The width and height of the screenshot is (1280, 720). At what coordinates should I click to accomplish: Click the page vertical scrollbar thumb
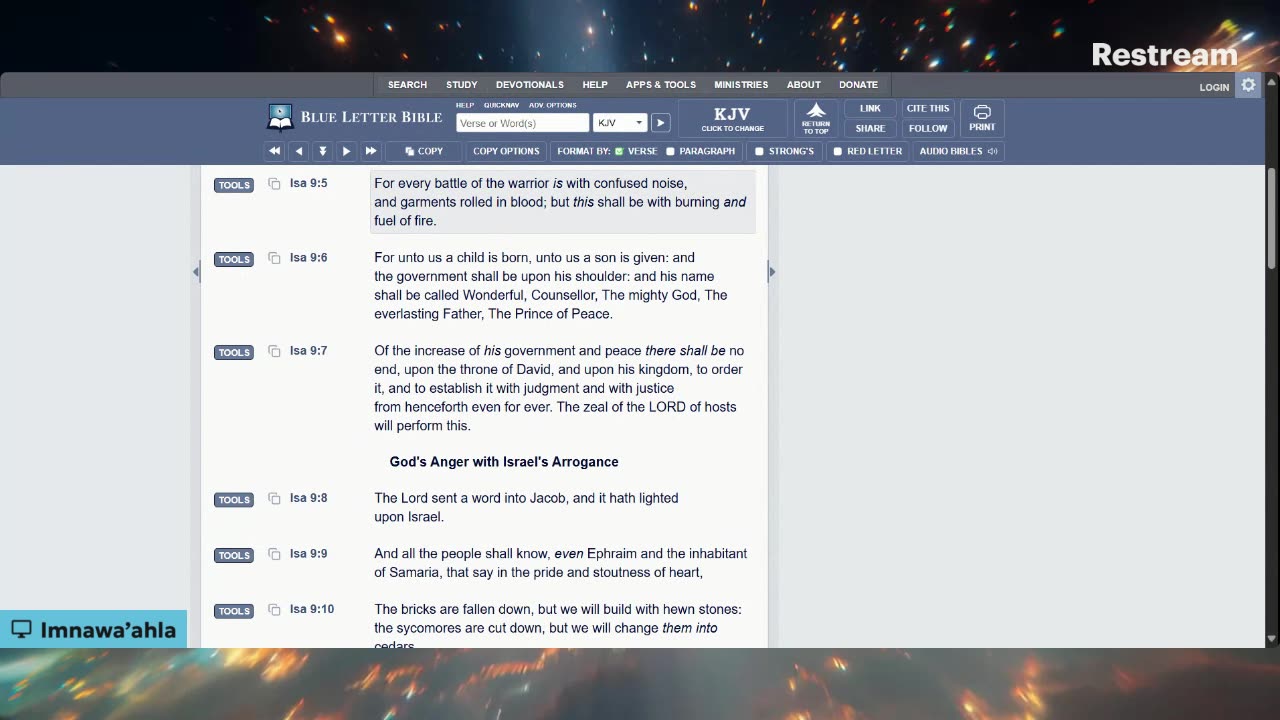point(1272,217)
